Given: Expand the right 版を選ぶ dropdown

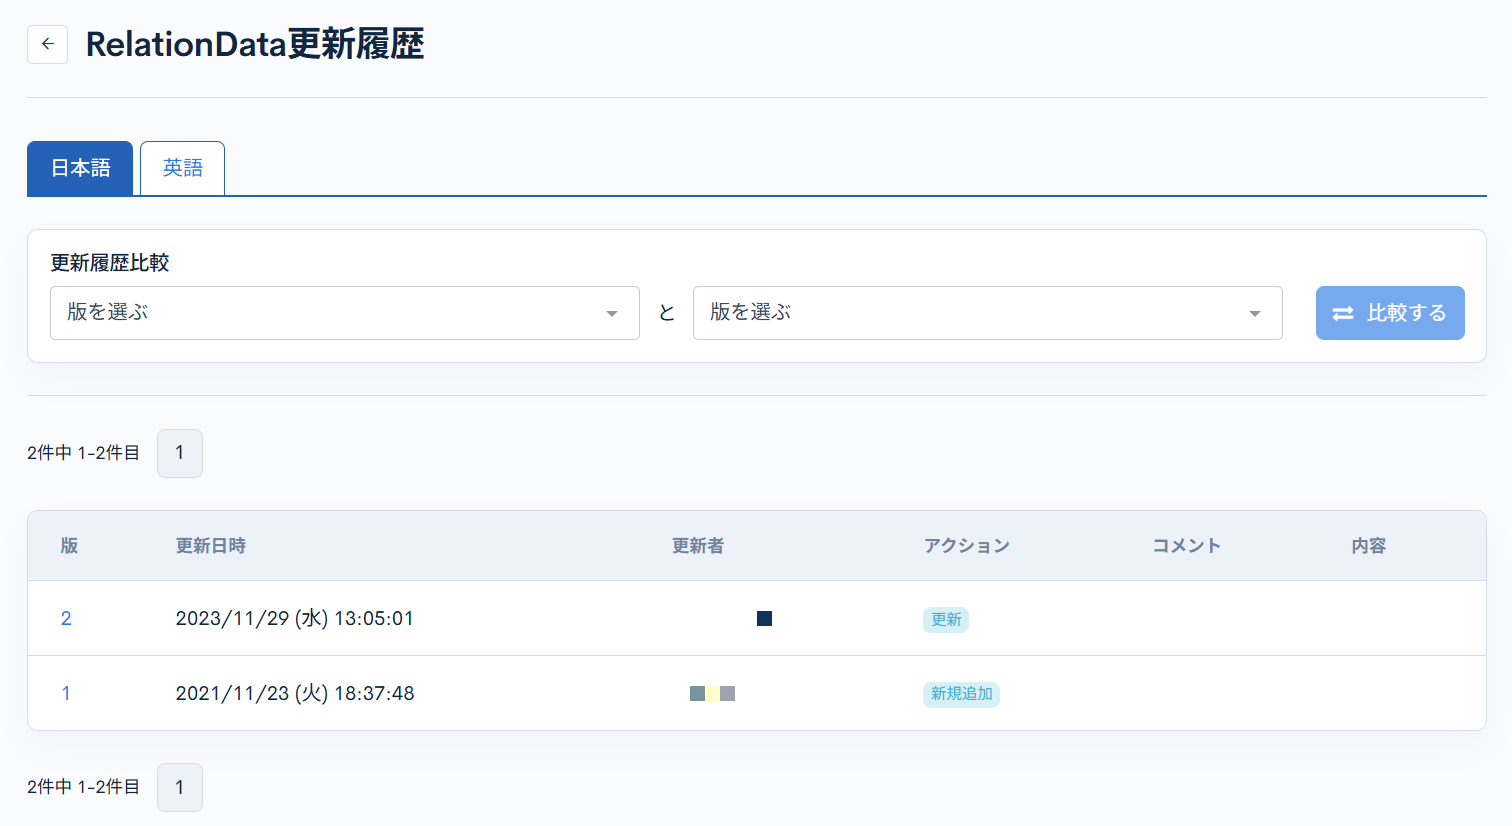Looking at the screenshot, I should pos(987,313).
